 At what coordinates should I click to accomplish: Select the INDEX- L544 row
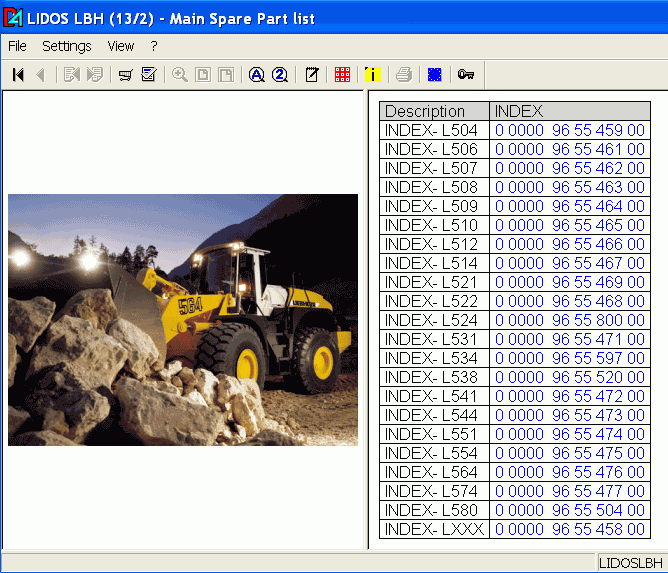515,415
